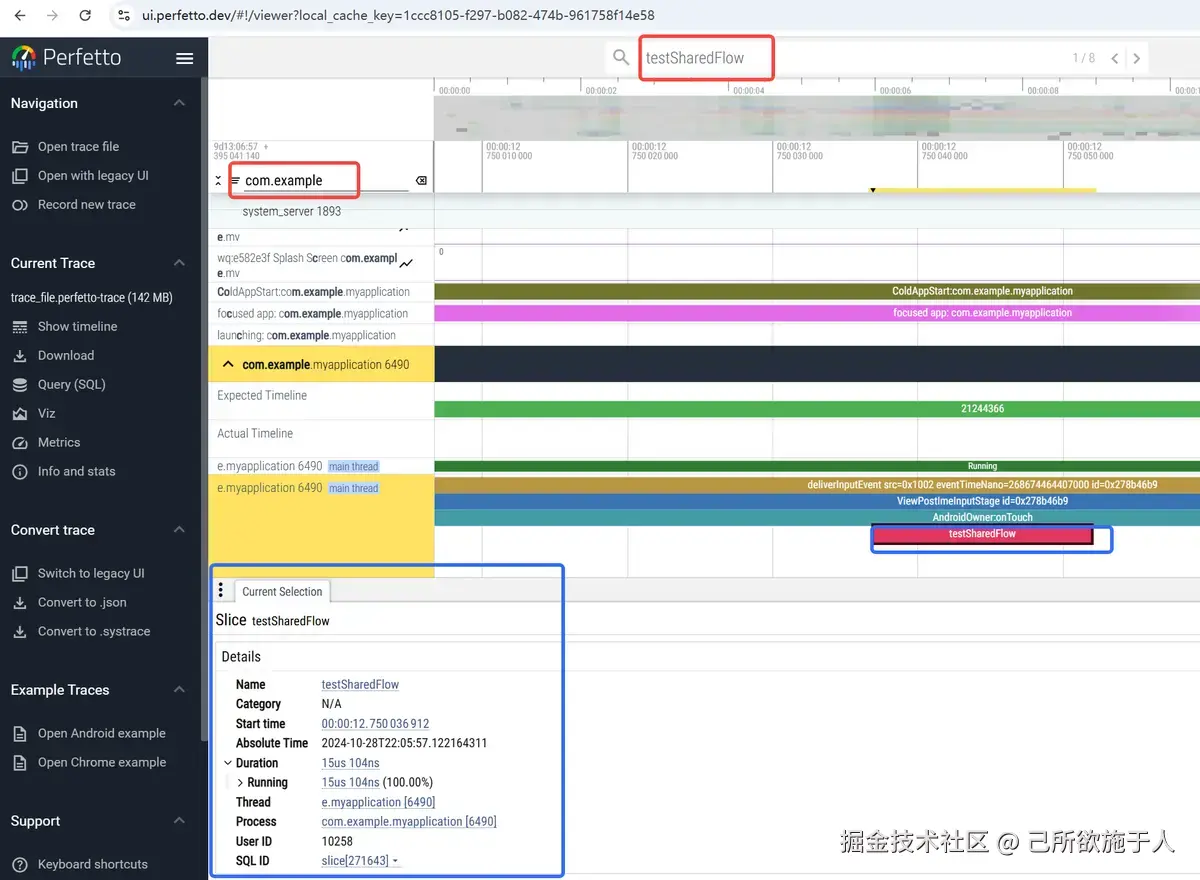Click the track filter list icon

click(235, 181)
